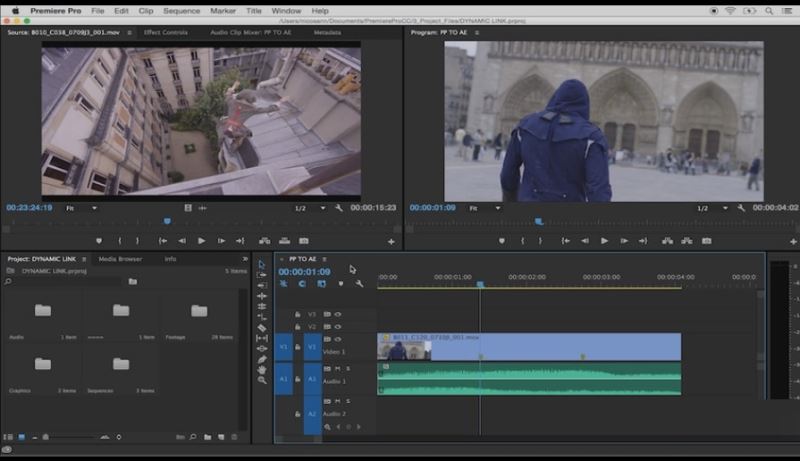Select the Track Select Forward tool

click(262, 275)
